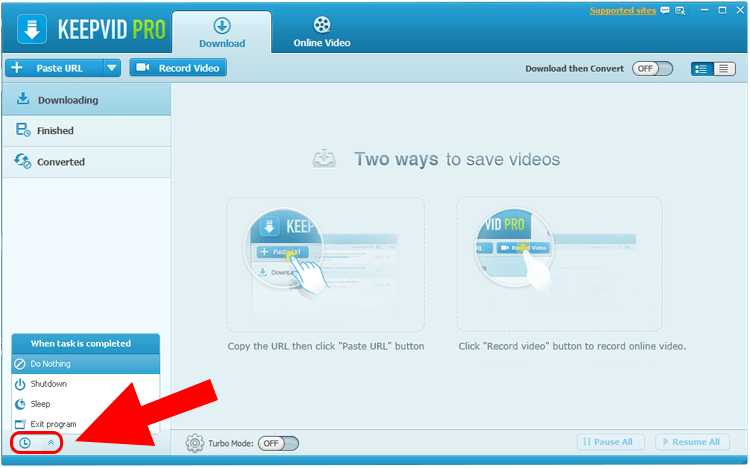Click the KeepVid Pro logo icon
Screen dimensions: 750x468
32,29
